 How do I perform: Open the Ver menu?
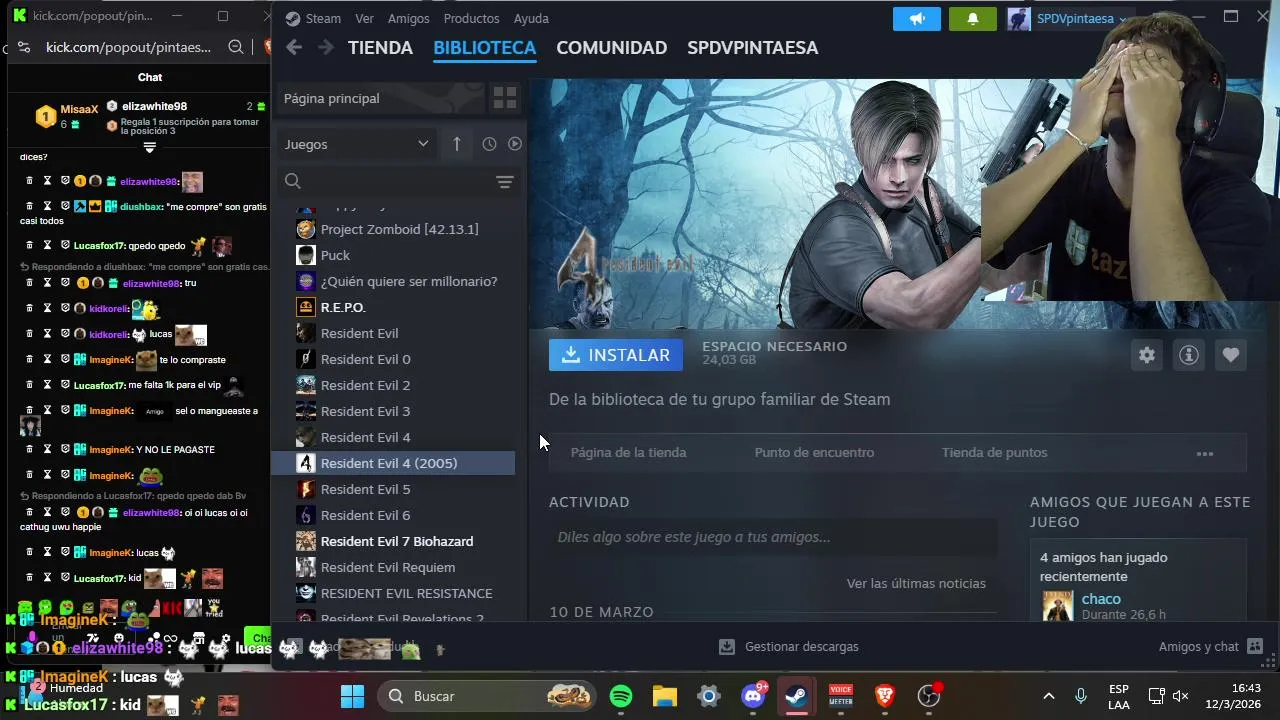(x=364, y=18)
